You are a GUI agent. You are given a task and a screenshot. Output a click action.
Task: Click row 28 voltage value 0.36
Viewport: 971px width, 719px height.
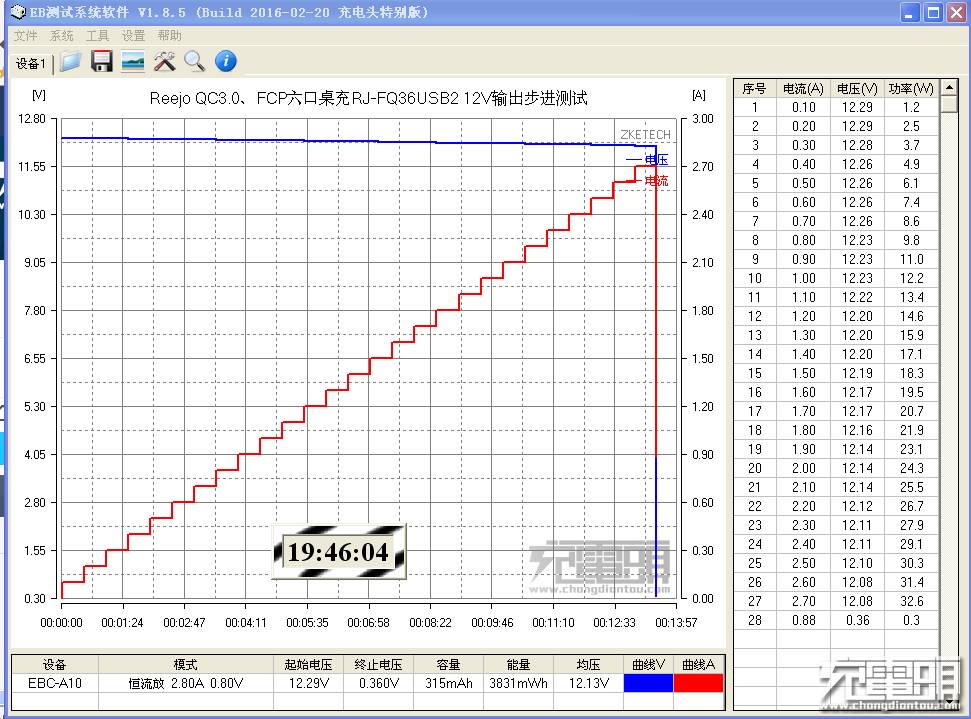[x=858, y=620]
